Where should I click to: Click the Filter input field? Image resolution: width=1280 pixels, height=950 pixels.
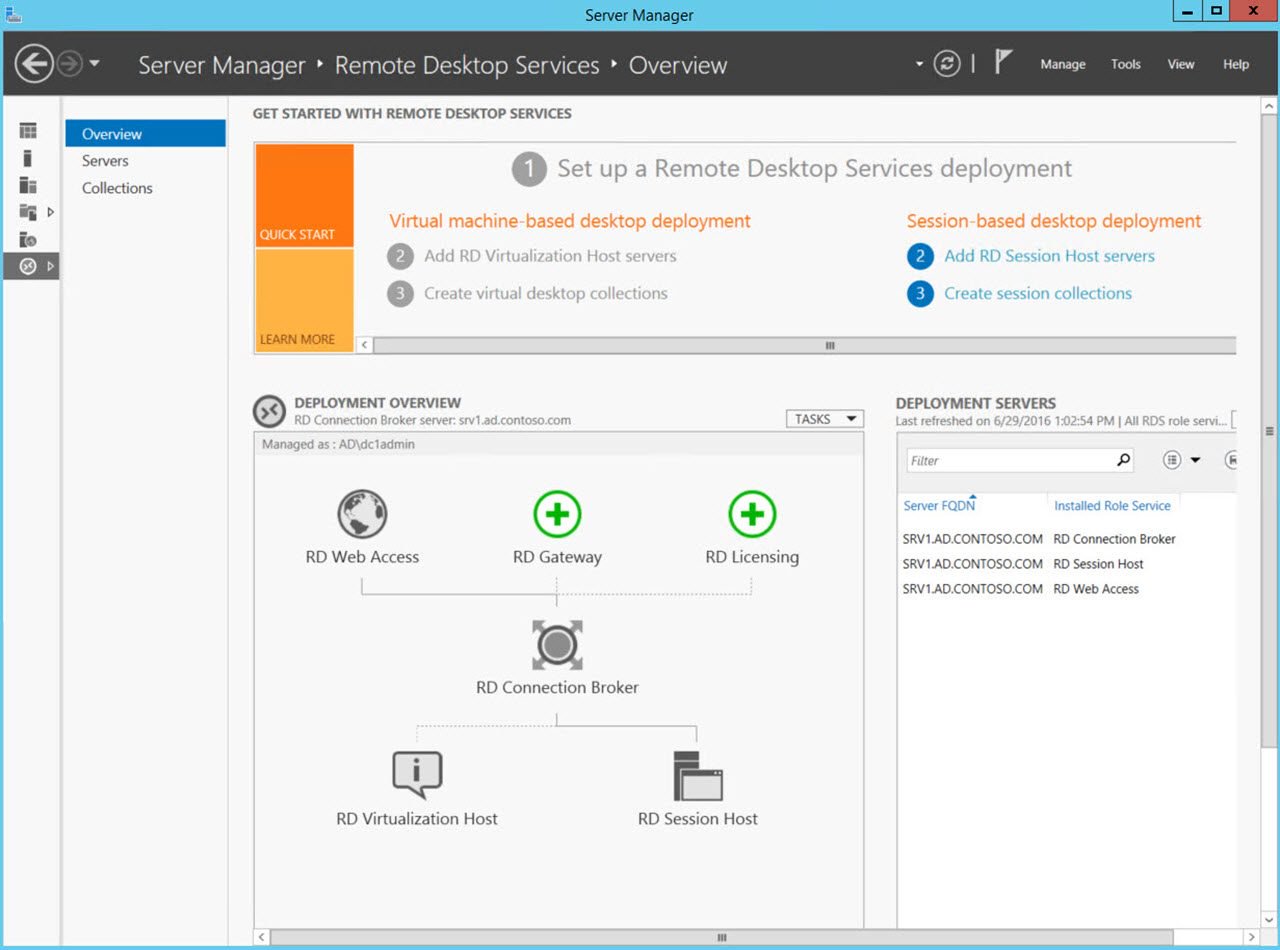1010,461
